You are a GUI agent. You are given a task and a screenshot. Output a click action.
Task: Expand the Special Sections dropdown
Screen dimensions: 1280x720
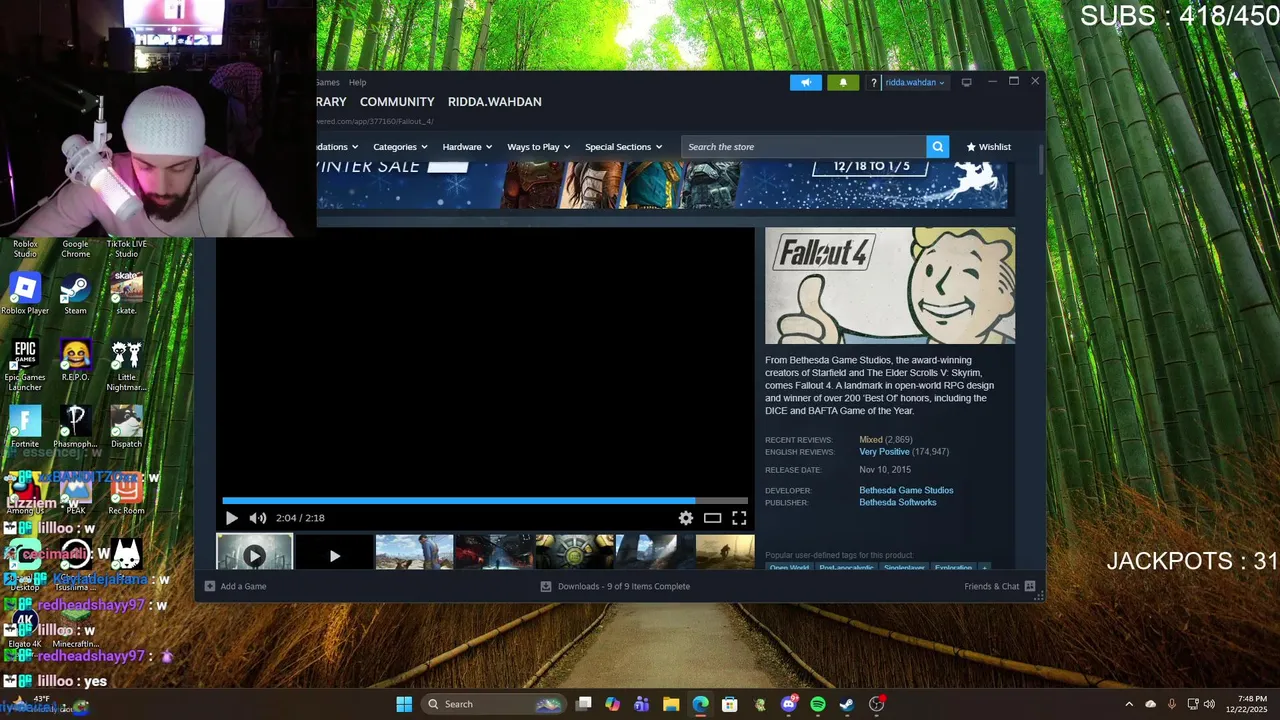[623, 147]
